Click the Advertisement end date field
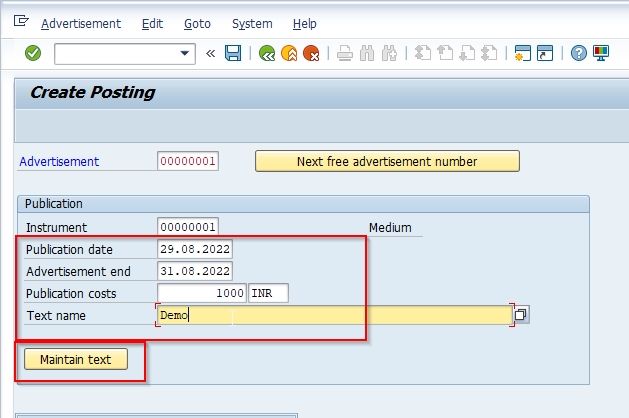Viewport: 629px width, 418px height. click(x=195, y=271)
